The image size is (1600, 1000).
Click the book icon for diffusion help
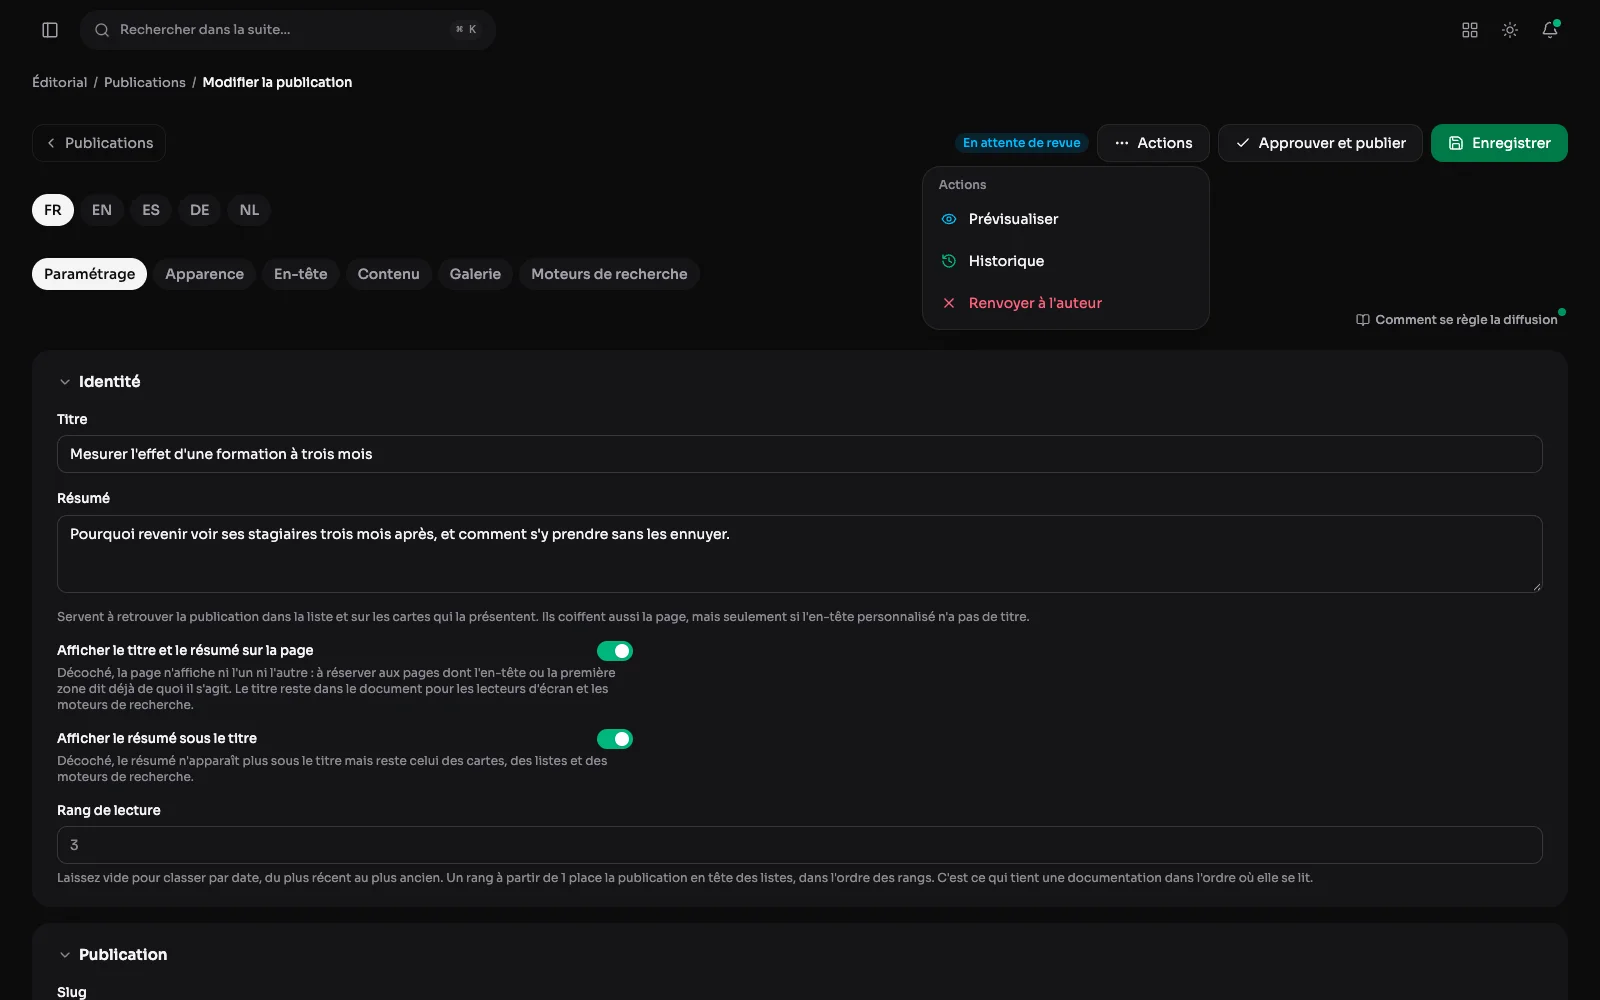pyautogui.click(x=1362, y=320)
